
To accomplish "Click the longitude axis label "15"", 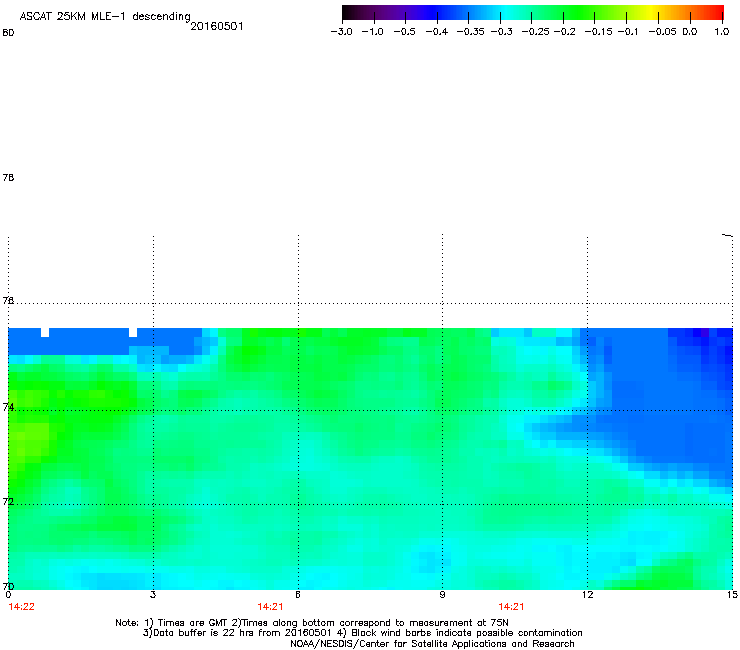I will (x=732, y=595).
